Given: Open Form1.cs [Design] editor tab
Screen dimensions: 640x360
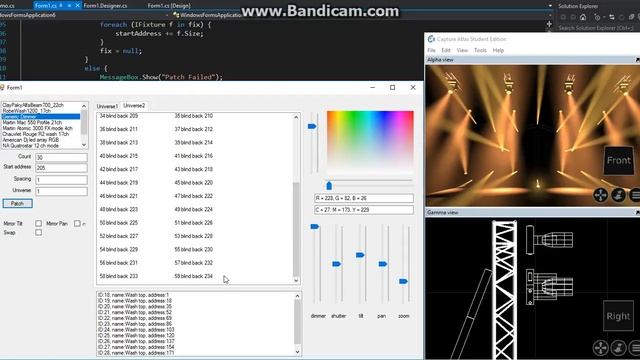Looking at the screenshot, I should point(169,6).
